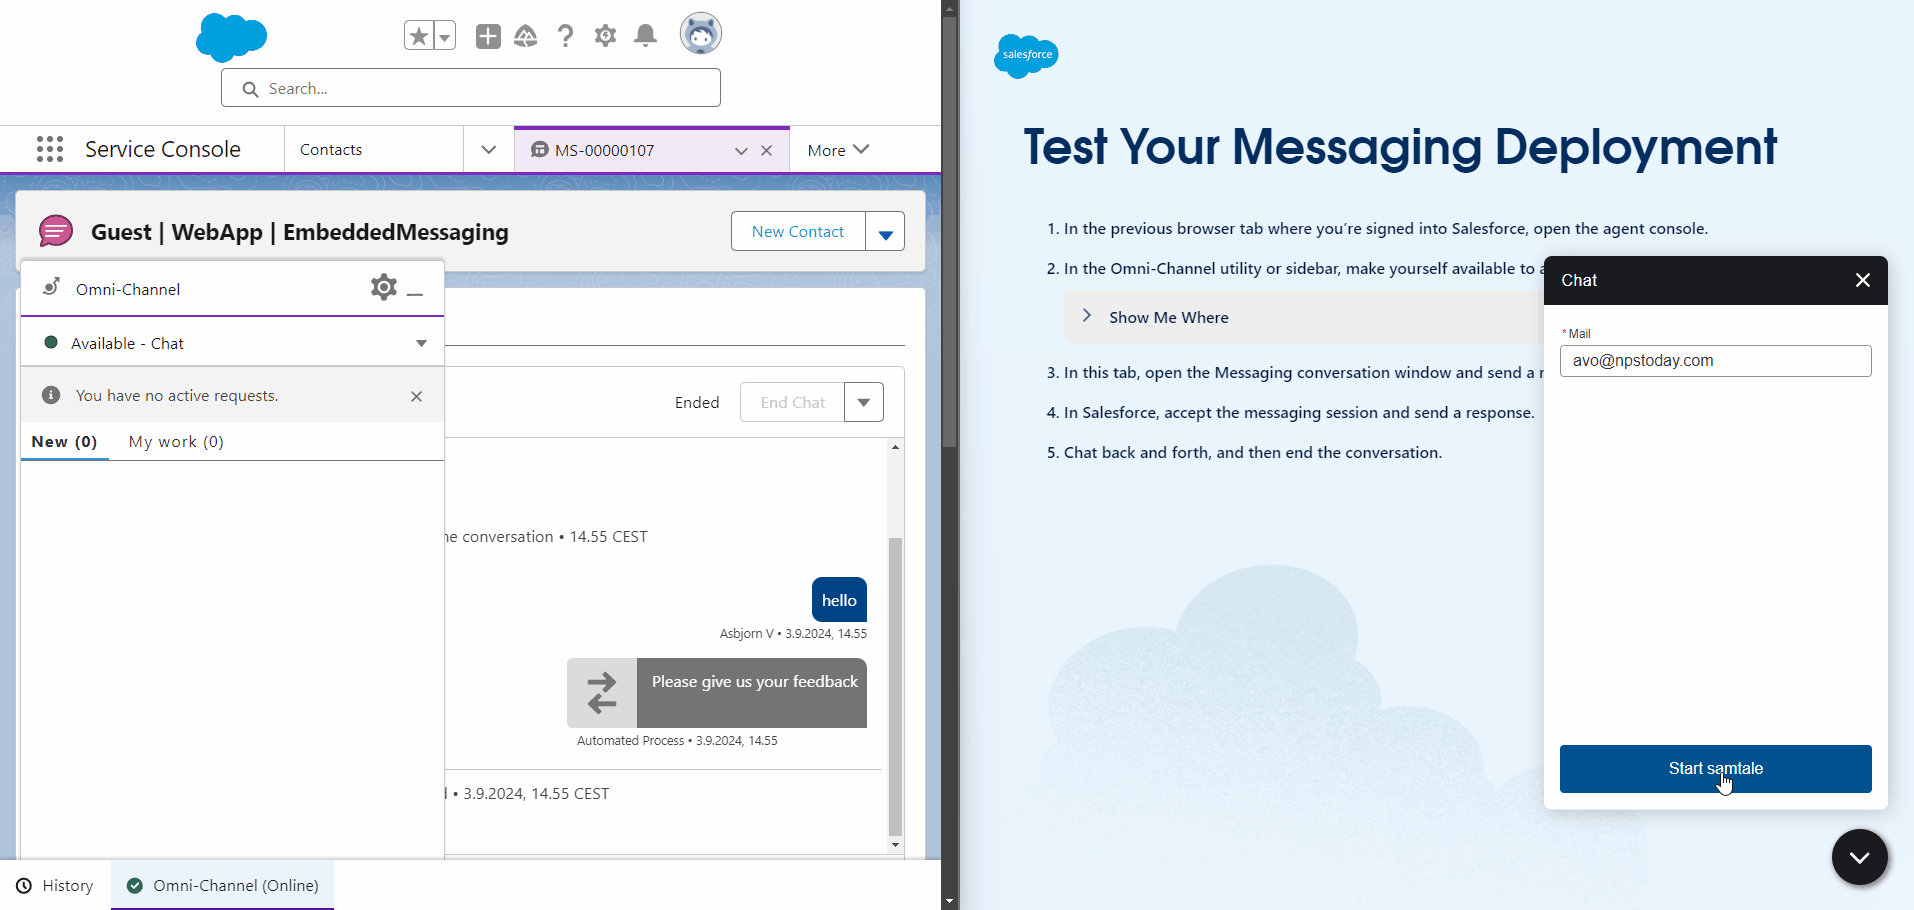Open the Setup gear in header
Viewport: 1914px width, 910px height.
(605, 37)
